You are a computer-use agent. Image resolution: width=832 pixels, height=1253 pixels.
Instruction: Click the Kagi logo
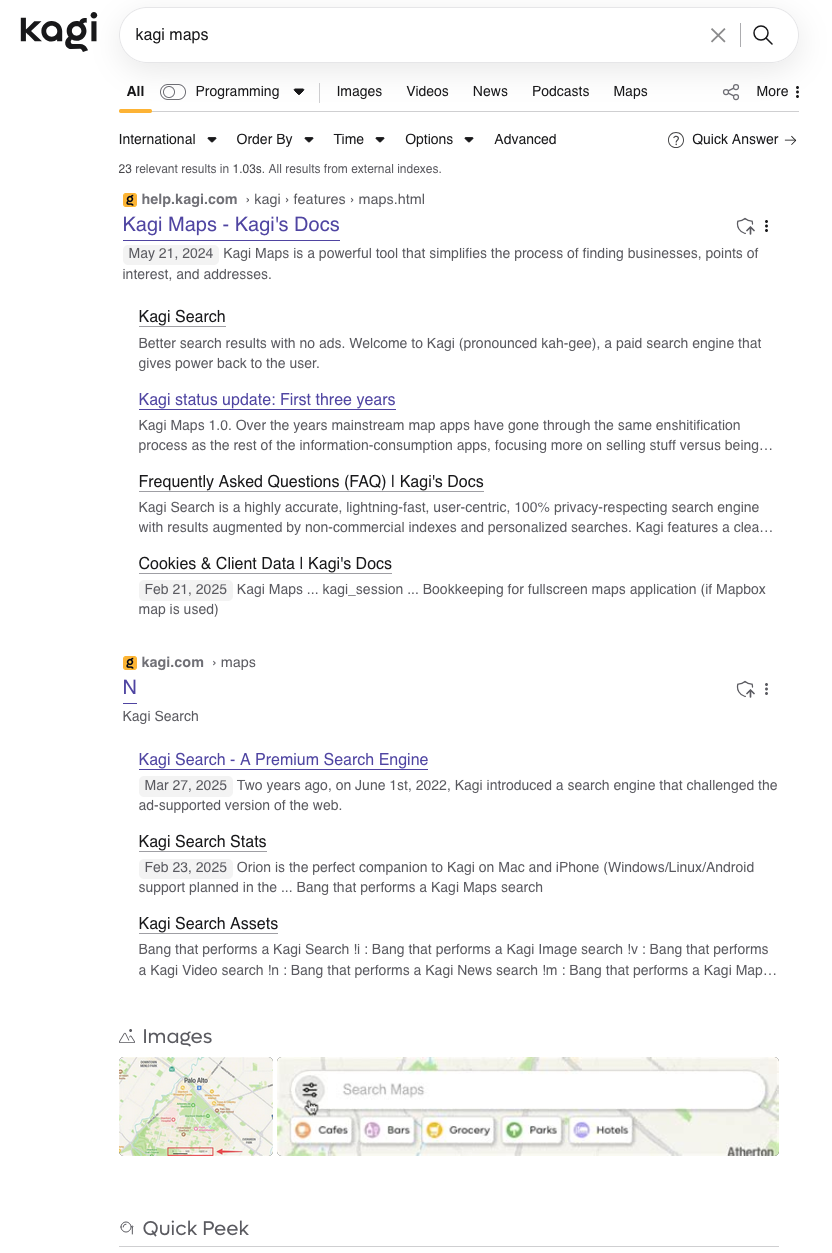click(58, 32)
